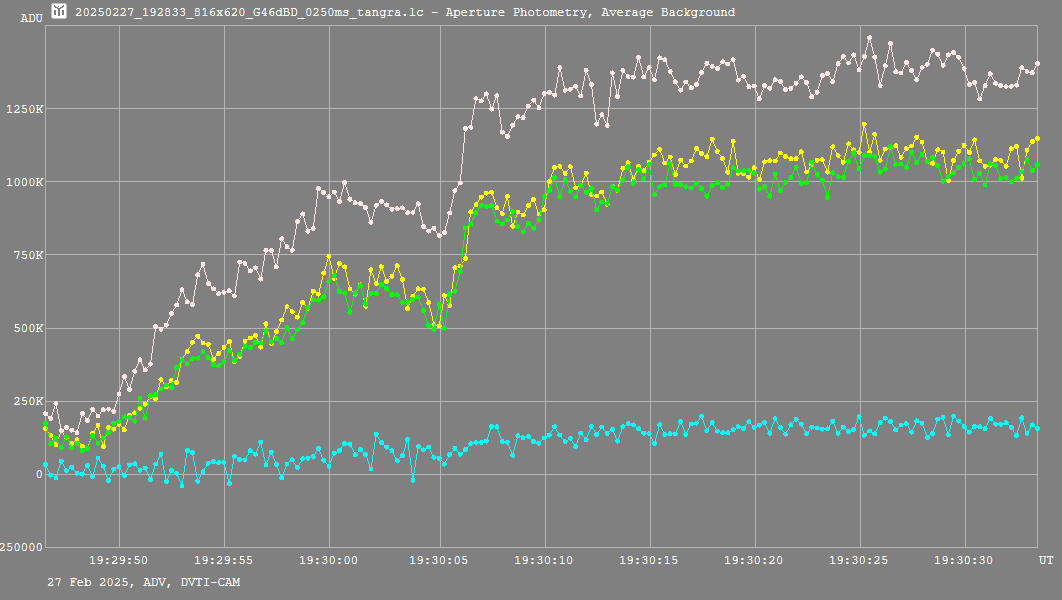Image resolution: width=1062 pixels, height=600 pixels.
Task: Click the 750K y-axis label
Action: point(26,255)
